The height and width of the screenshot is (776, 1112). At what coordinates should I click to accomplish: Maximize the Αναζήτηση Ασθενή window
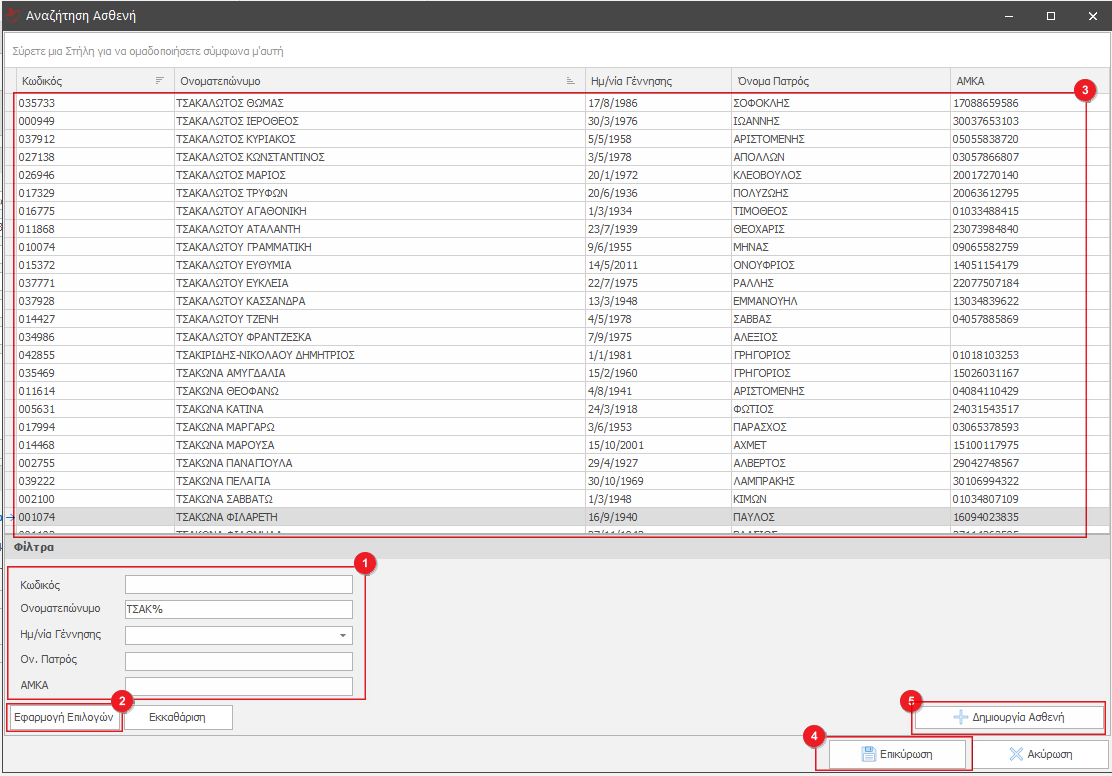[1051, 16]
